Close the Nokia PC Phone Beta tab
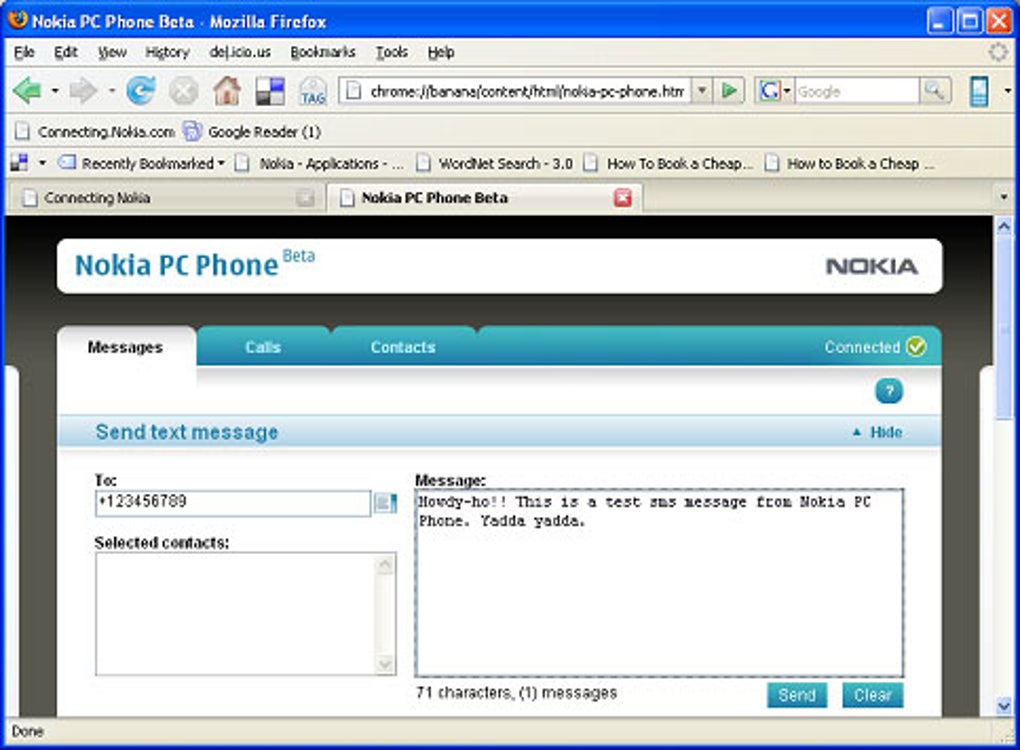This screenshot has width=1020, height=750. tap(623, 198)
